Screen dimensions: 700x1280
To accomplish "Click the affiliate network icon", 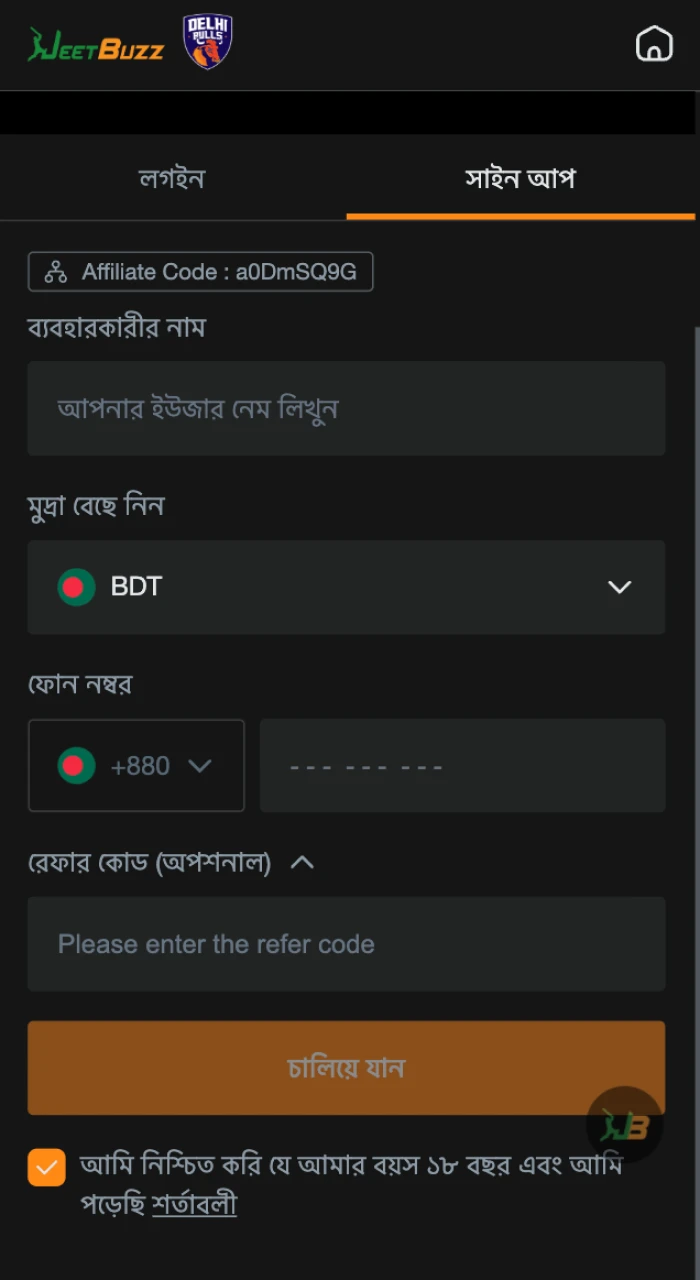I will (x=54, y=271).
